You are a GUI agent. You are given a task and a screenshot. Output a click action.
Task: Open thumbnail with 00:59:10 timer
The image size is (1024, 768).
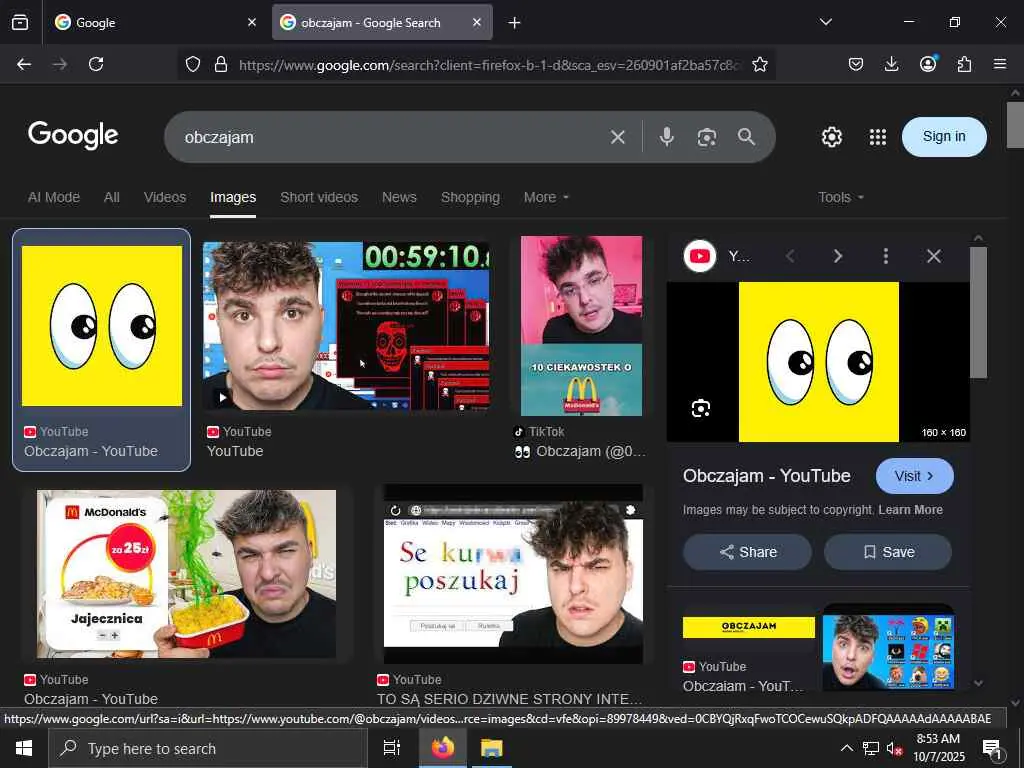click(346, 326)
